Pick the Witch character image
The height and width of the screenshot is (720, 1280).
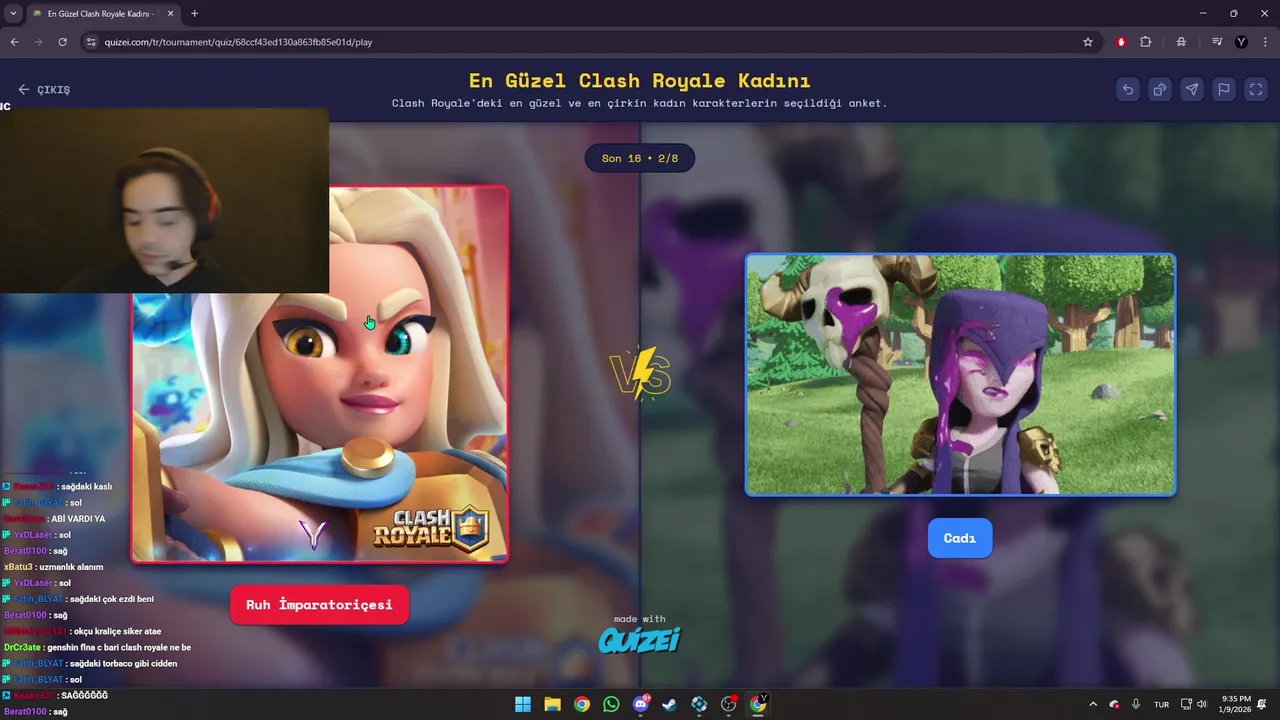coord(960,375)
